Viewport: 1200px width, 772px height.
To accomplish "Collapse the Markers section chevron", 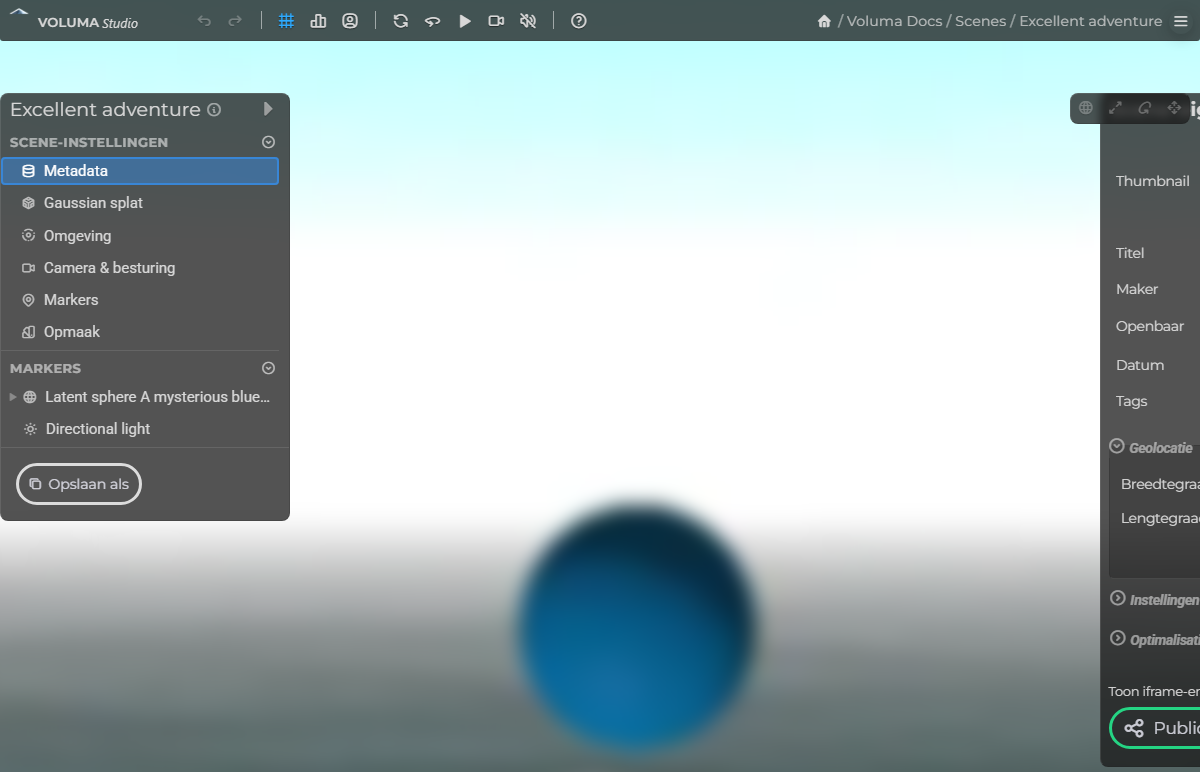I will (268, 368).
